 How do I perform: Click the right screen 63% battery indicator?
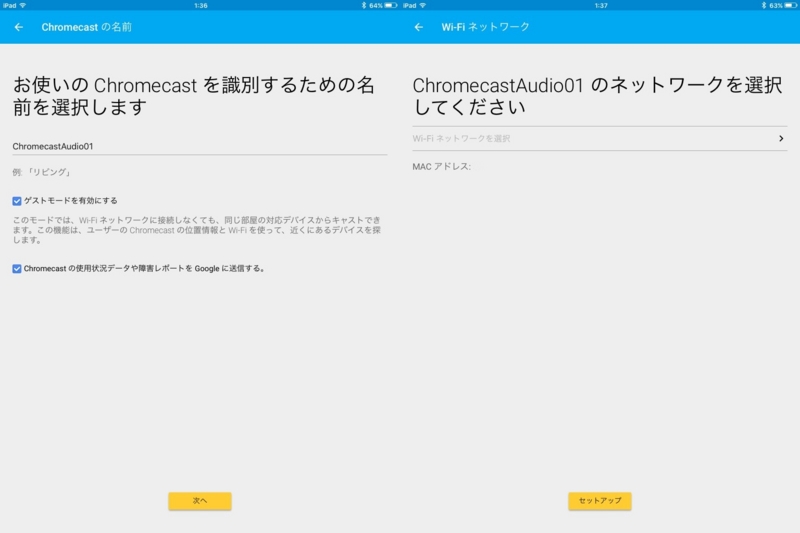783,5
